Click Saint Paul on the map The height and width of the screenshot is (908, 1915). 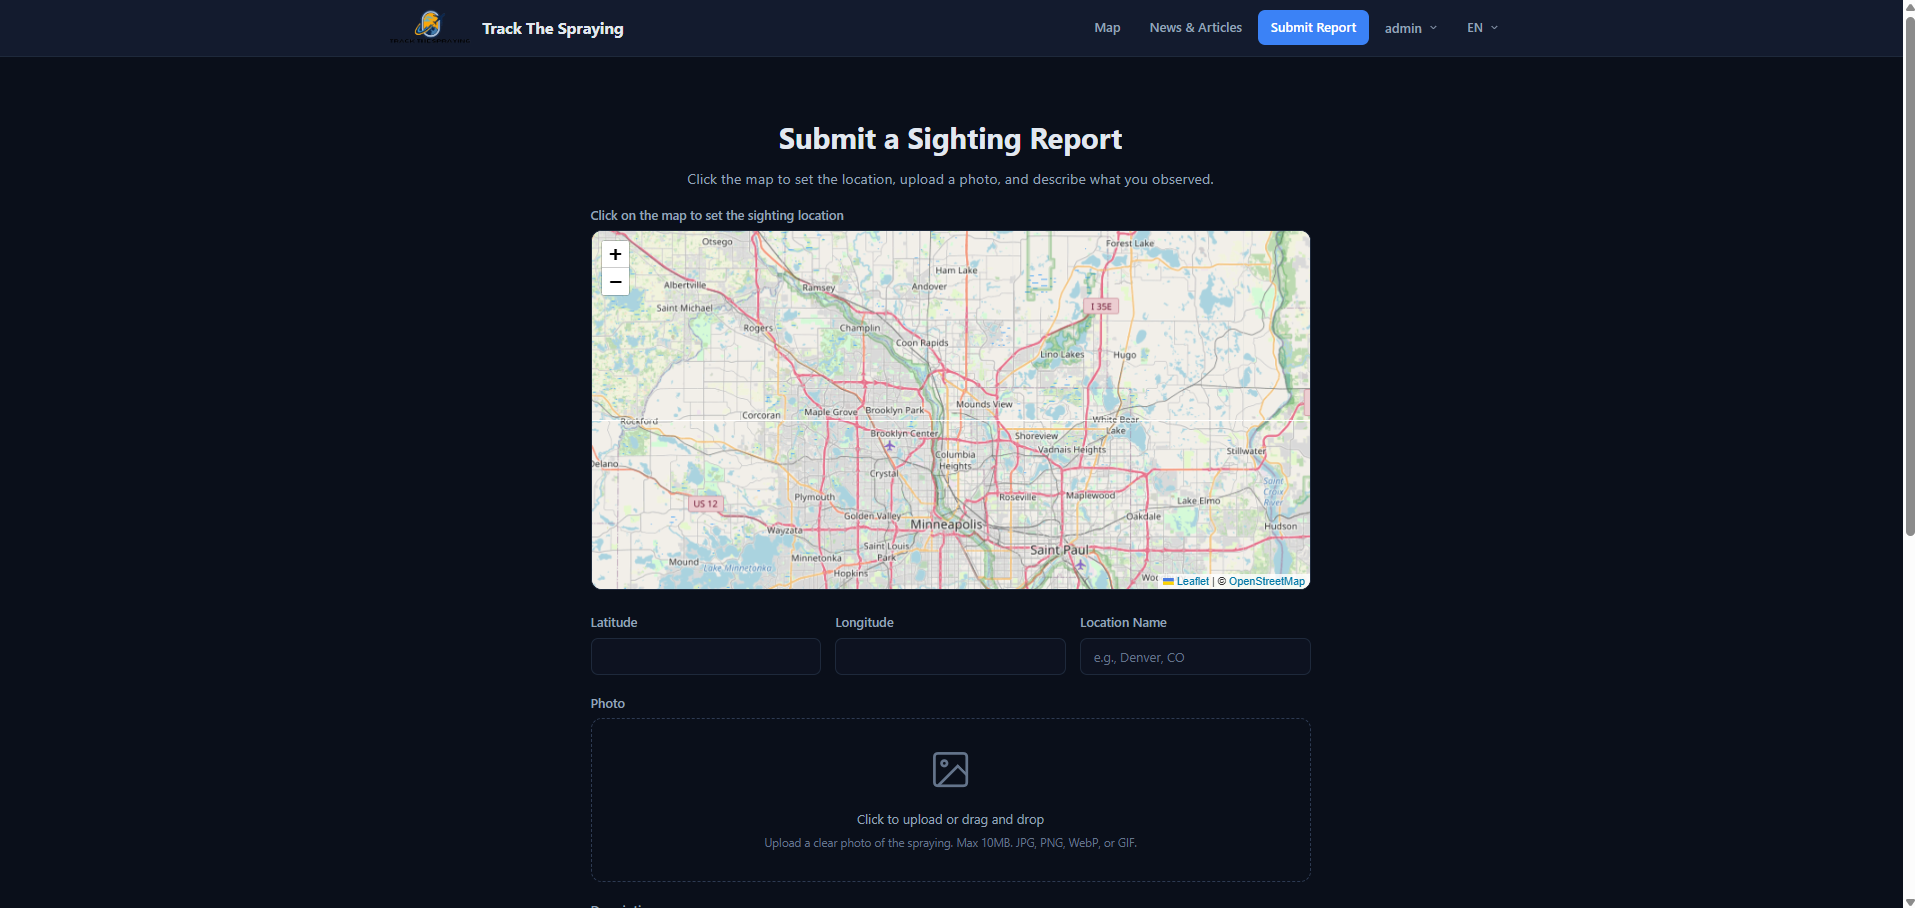pos(1059,550)
